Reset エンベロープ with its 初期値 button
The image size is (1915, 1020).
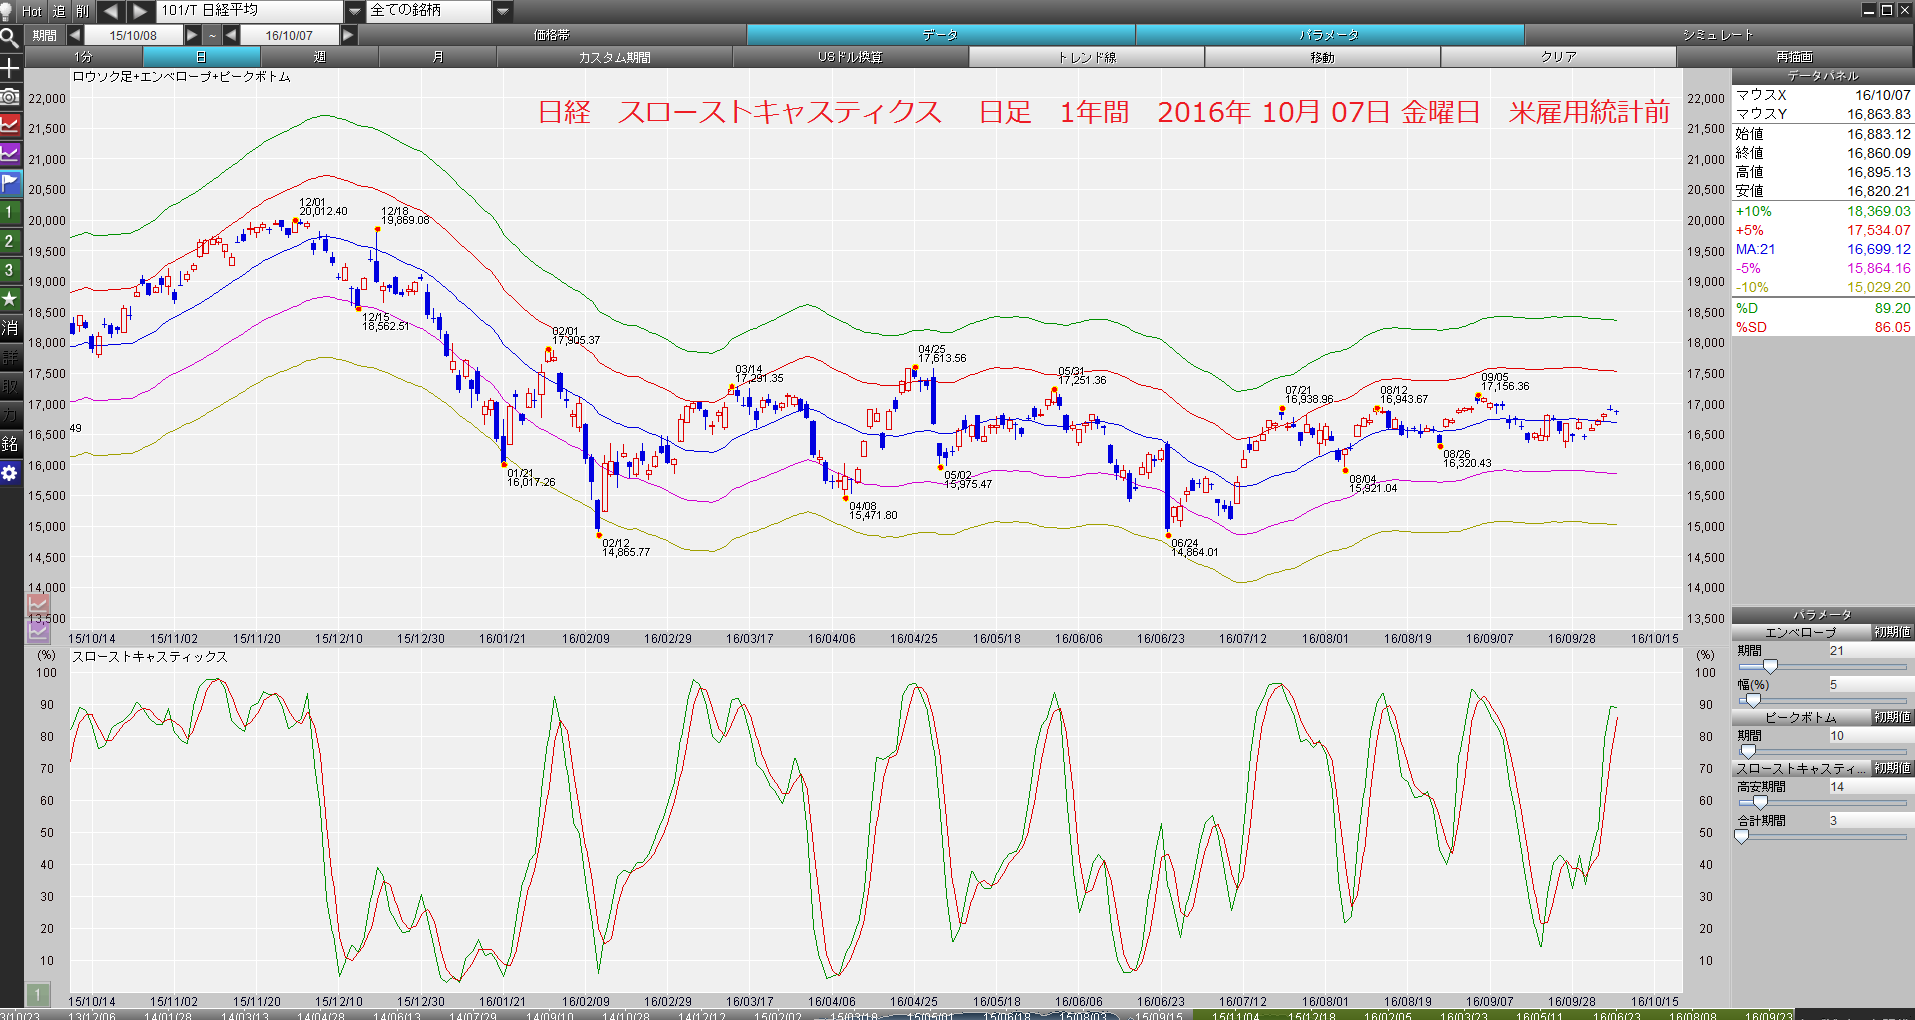[x=1892, y=632]
